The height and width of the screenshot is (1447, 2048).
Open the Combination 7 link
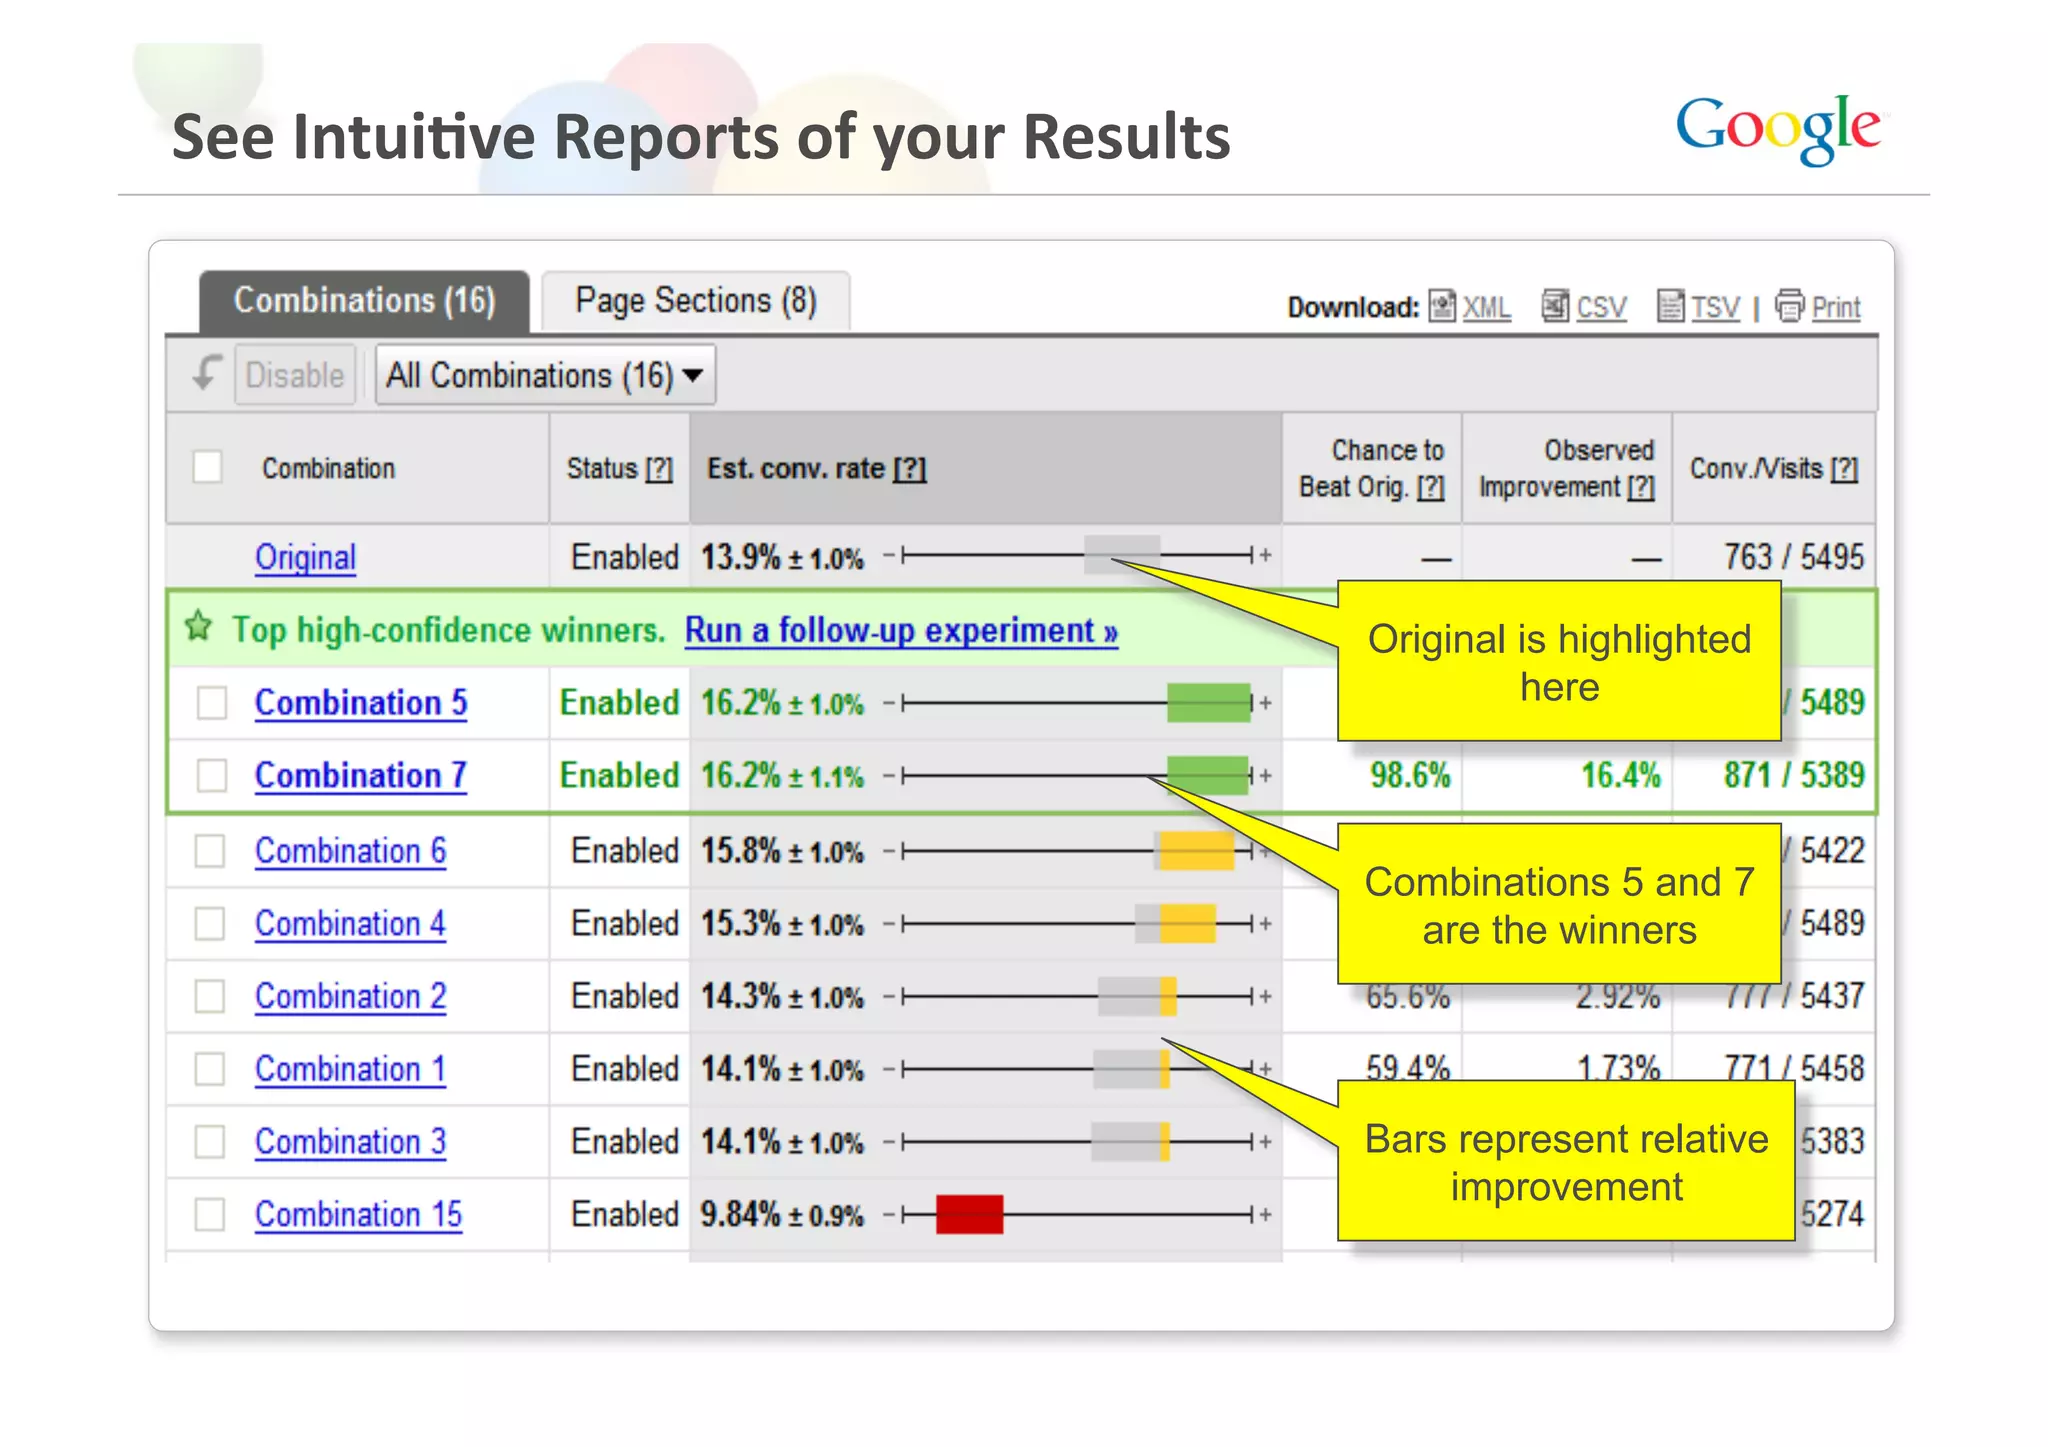[x=361, y=775]
